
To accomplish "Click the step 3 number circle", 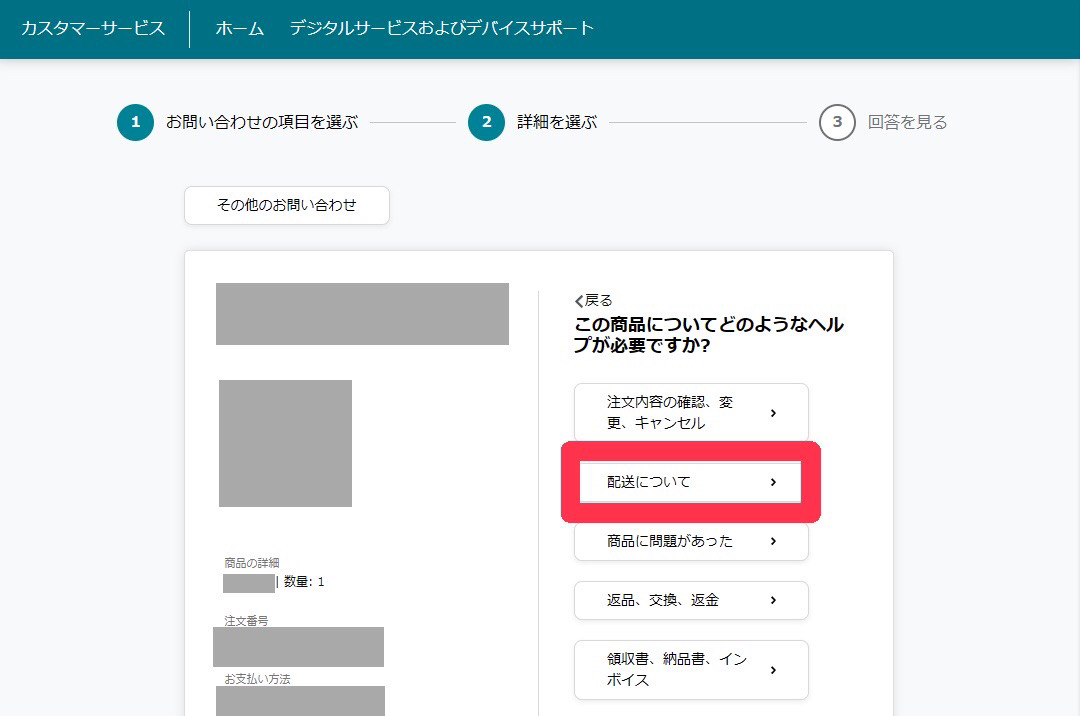I will click(837, 123).
